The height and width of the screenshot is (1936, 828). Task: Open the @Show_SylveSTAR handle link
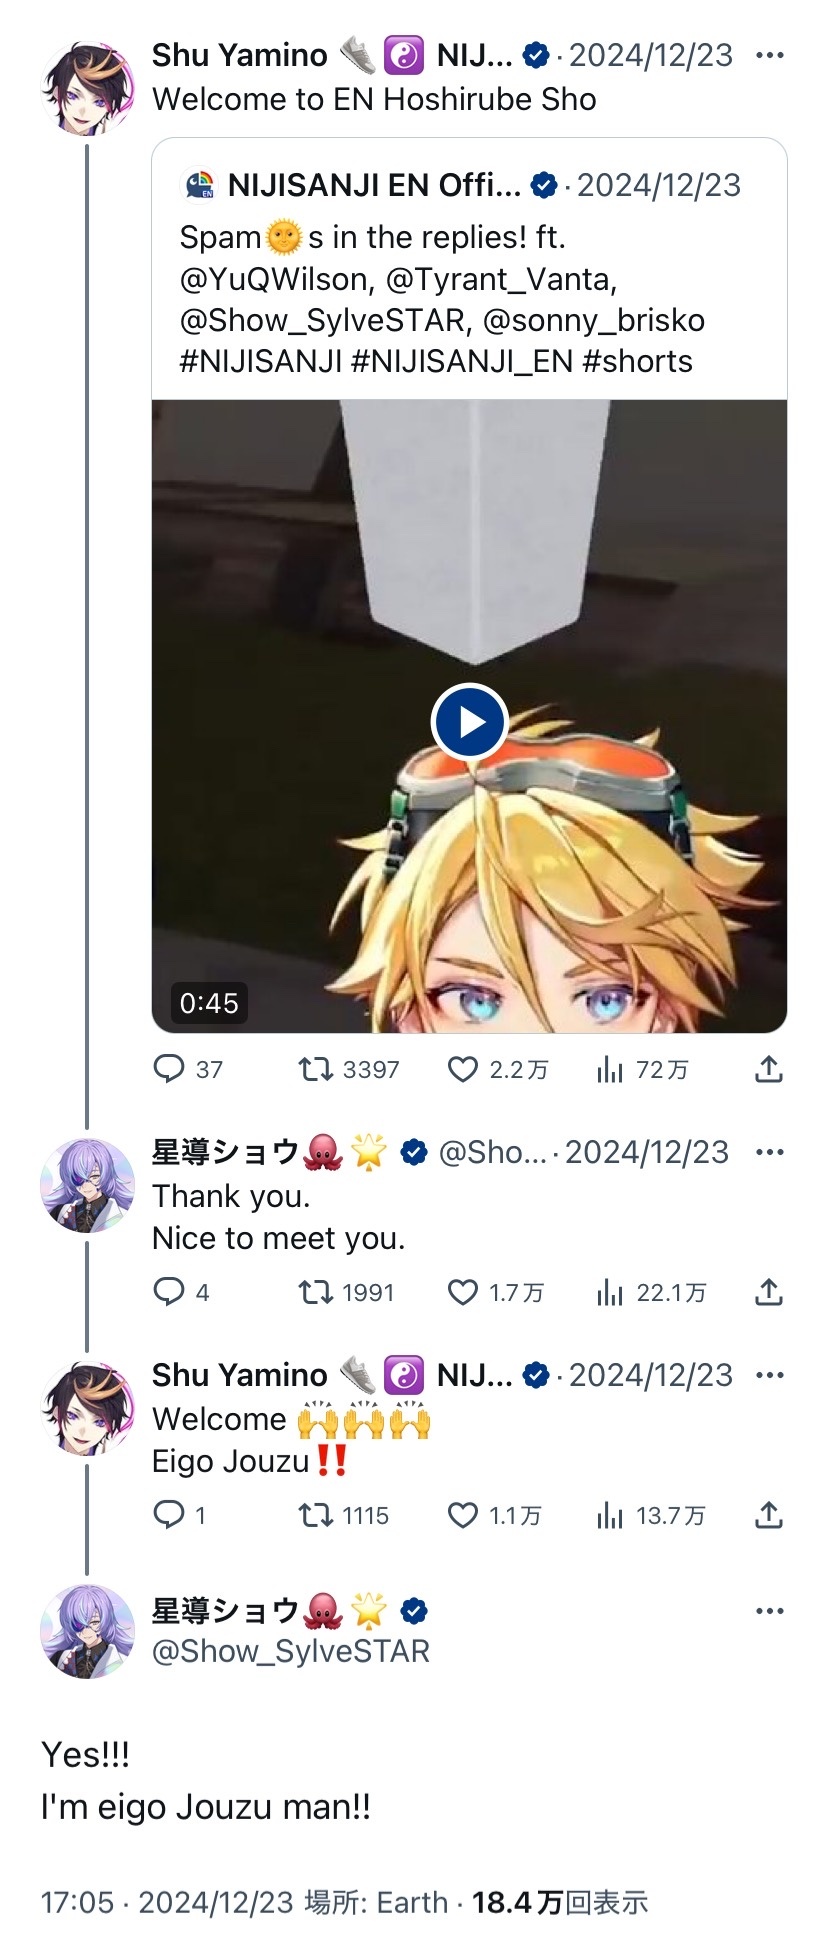click(x=290, y=1651)
